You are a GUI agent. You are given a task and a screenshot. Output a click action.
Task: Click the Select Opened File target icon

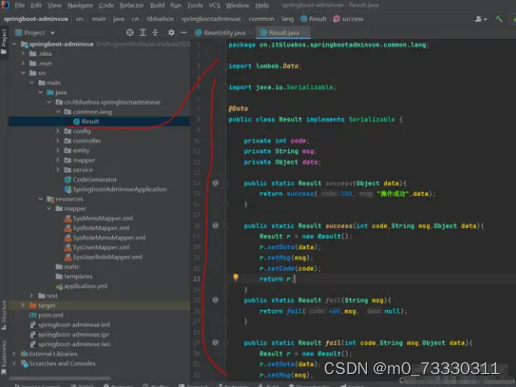pyautogui.click(x=130, y=32)
